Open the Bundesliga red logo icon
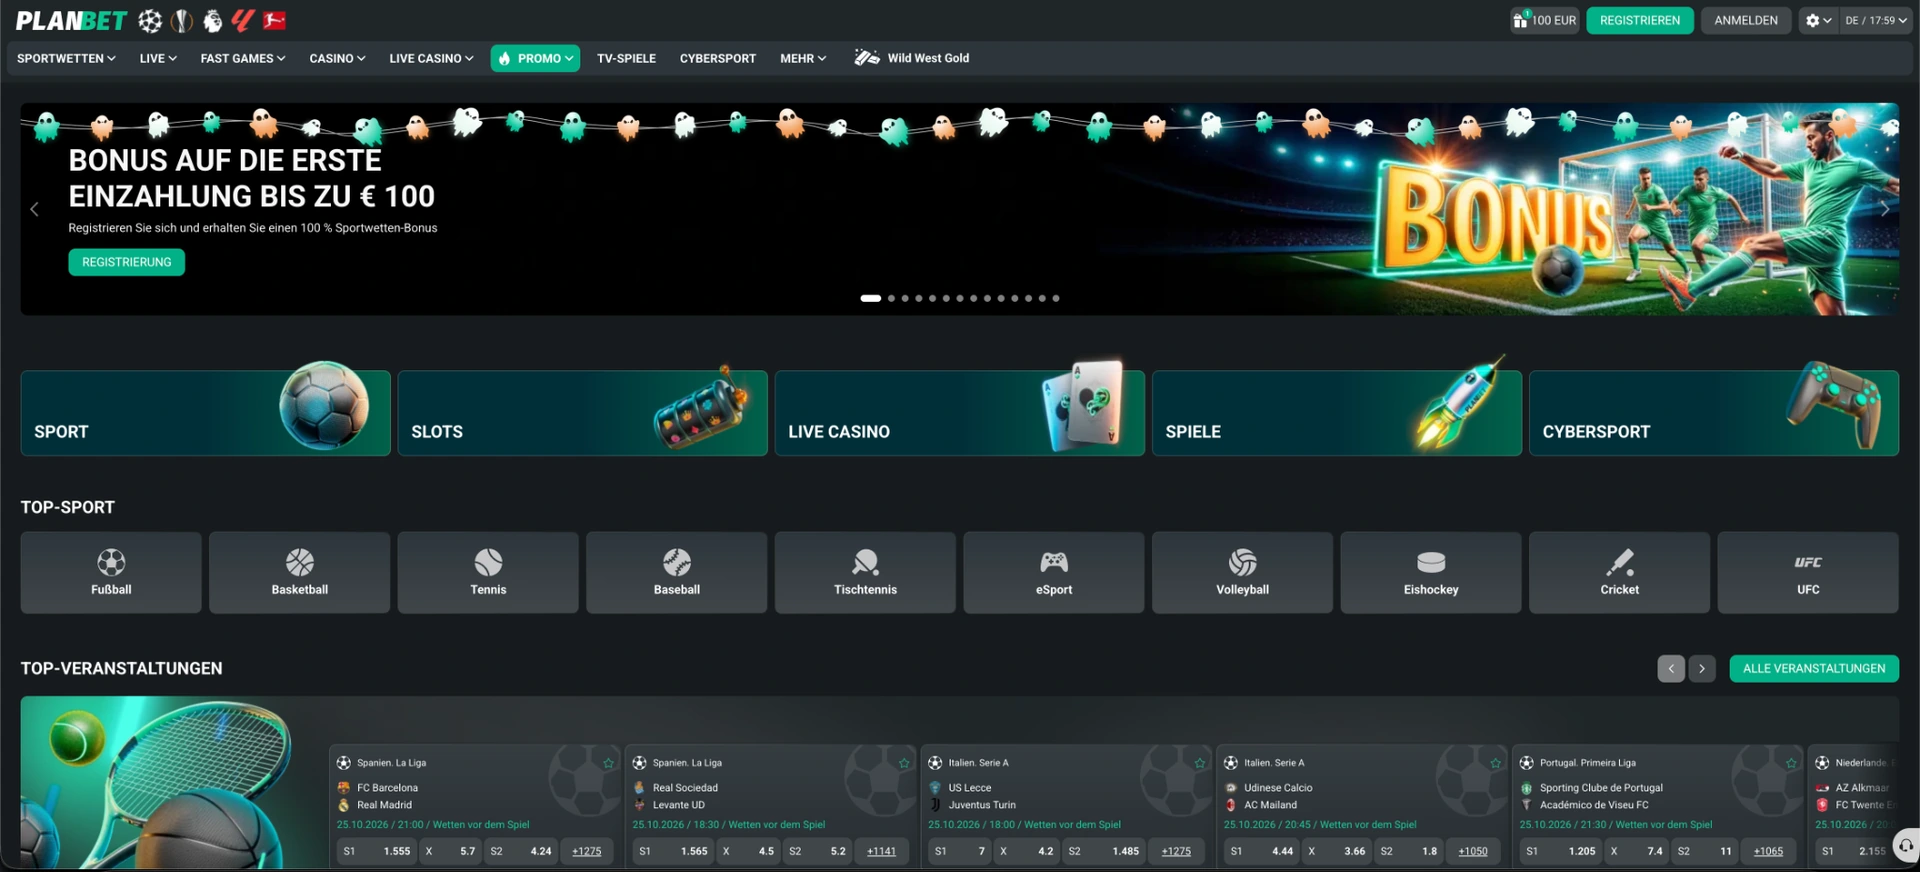The width and height of the screenshot is (1920, 872). pyautogui.click(x=274, y=20)
